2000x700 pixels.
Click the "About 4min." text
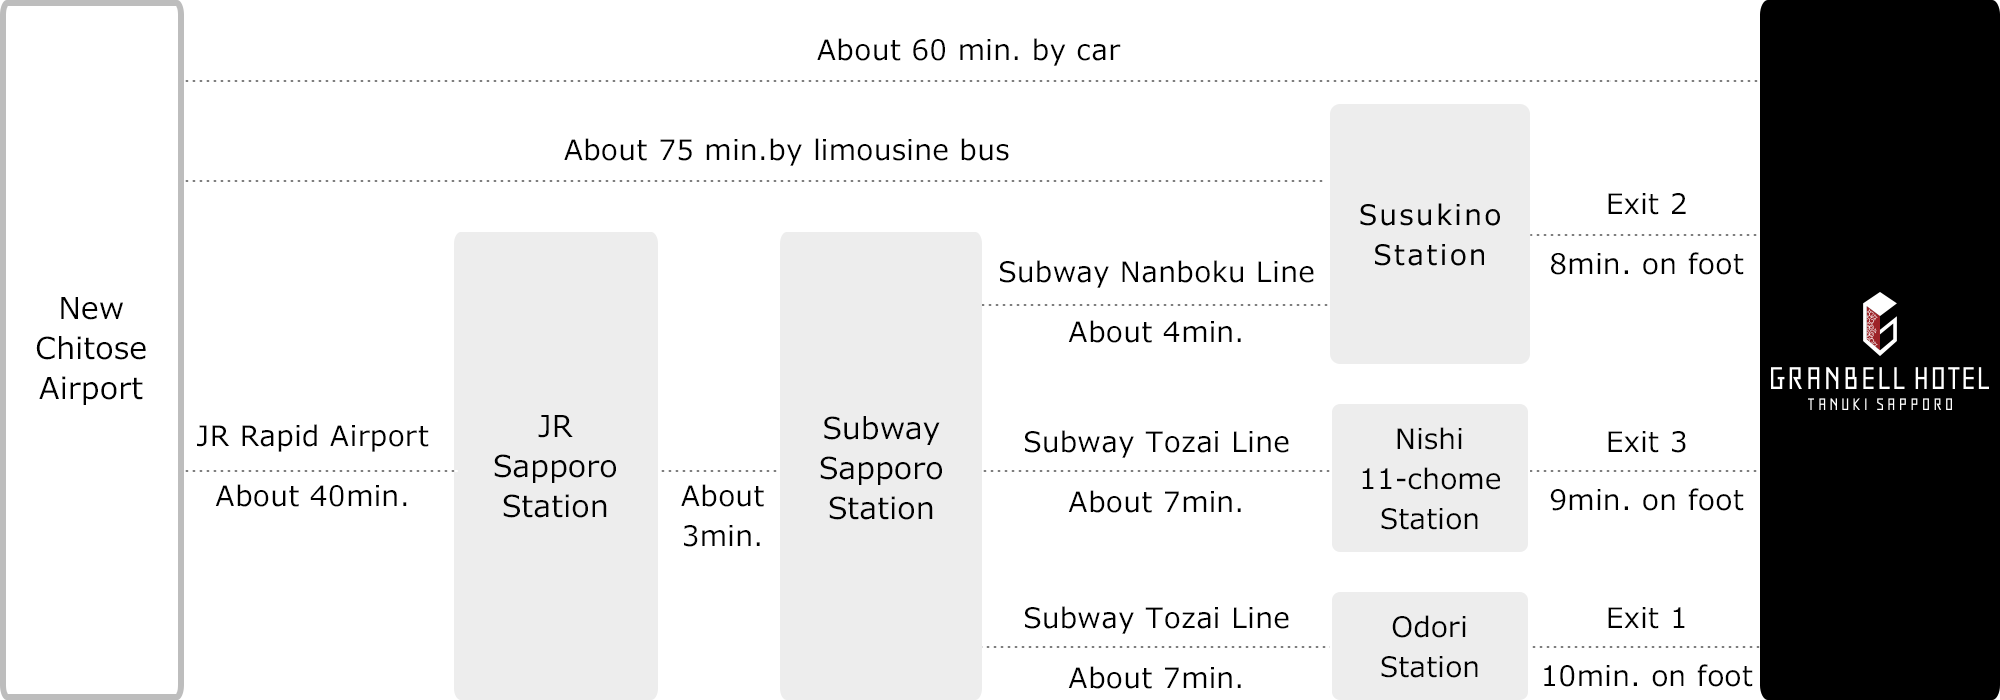(x=1155, y=332)
